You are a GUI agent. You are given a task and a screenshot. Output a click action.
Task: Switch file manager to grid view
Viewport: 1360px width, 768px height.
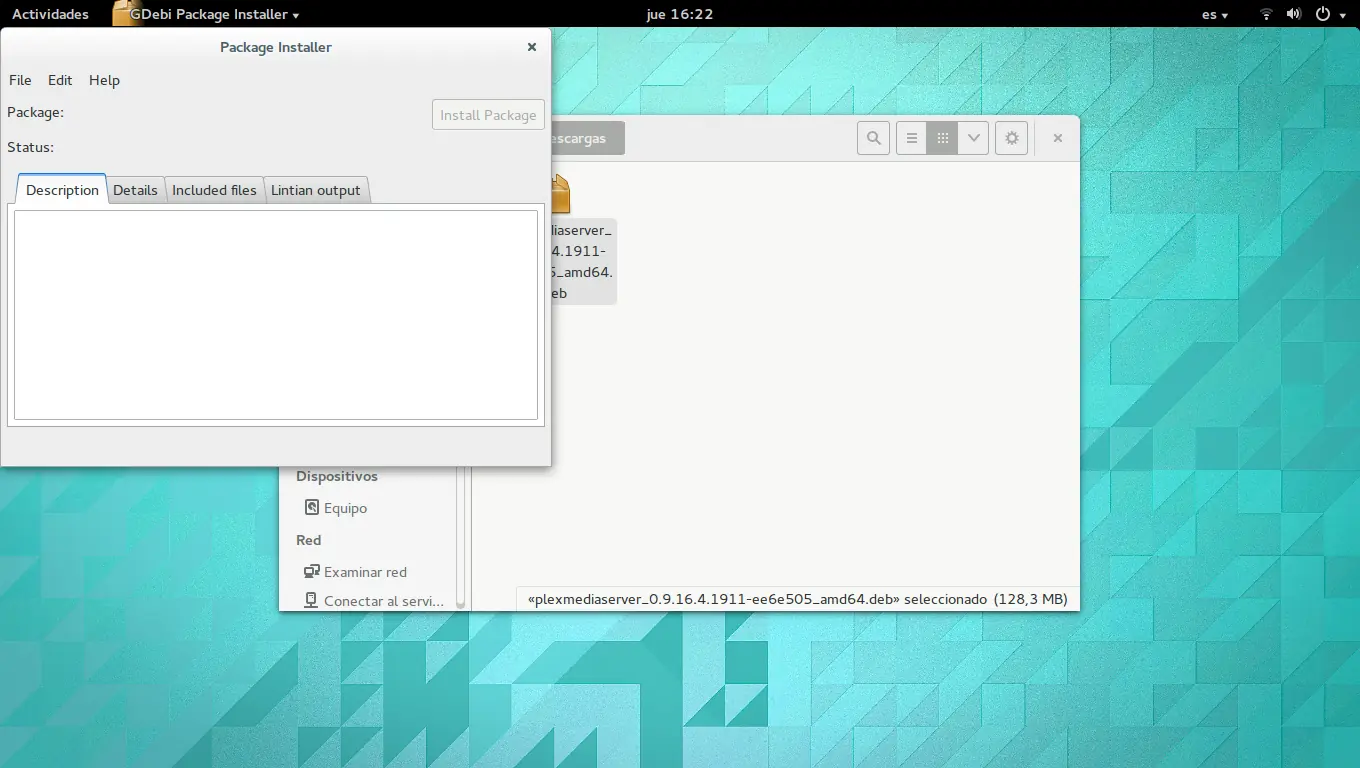942,138
